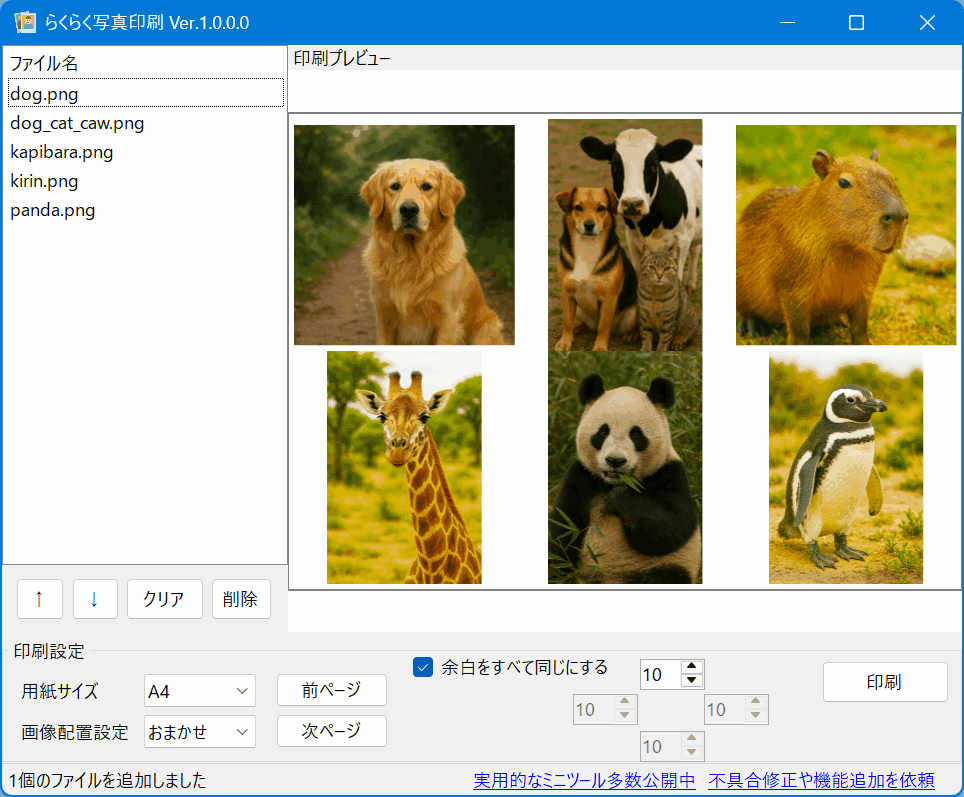Open the 用紙サイズ dropdown showing A4
Image resolution: width=964 pixels, height=797 pixels.
pos(199,690)
